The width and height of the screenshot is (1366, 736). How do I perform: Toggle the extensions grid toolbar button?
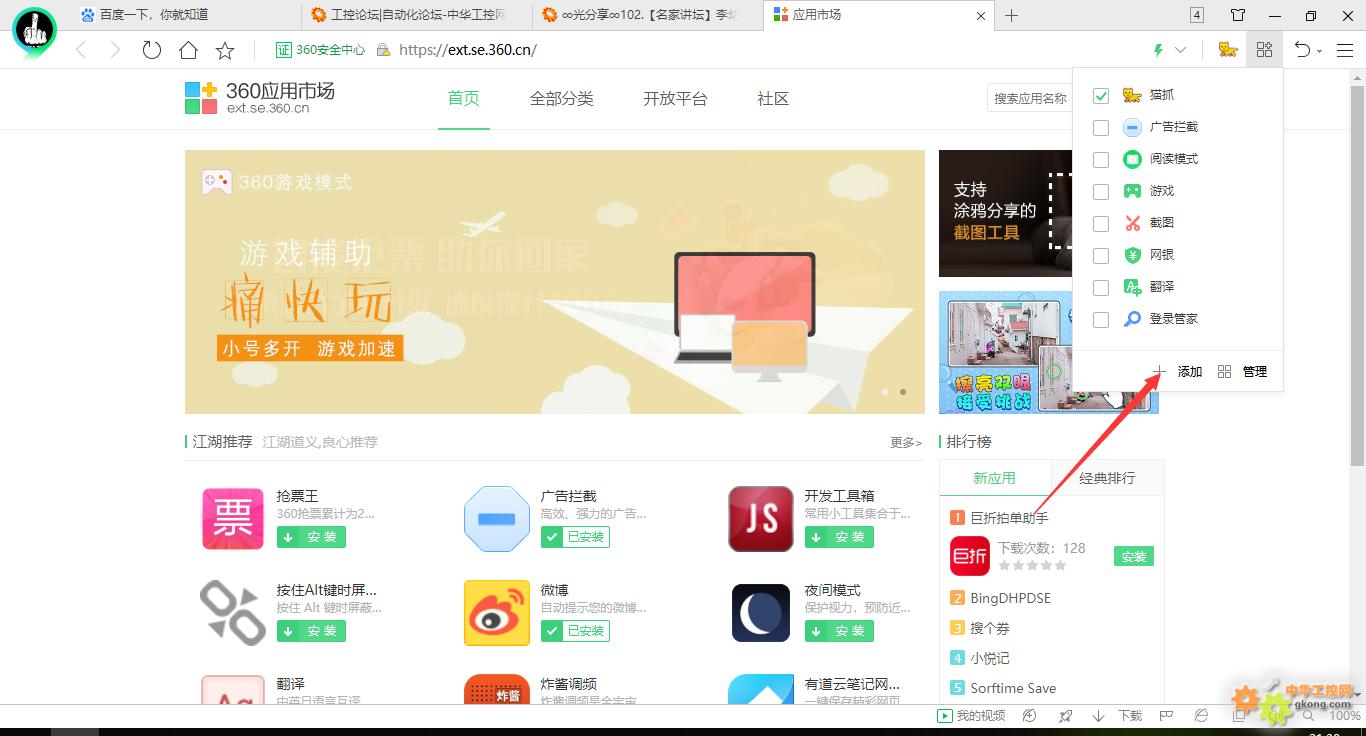click(1265, 50)
